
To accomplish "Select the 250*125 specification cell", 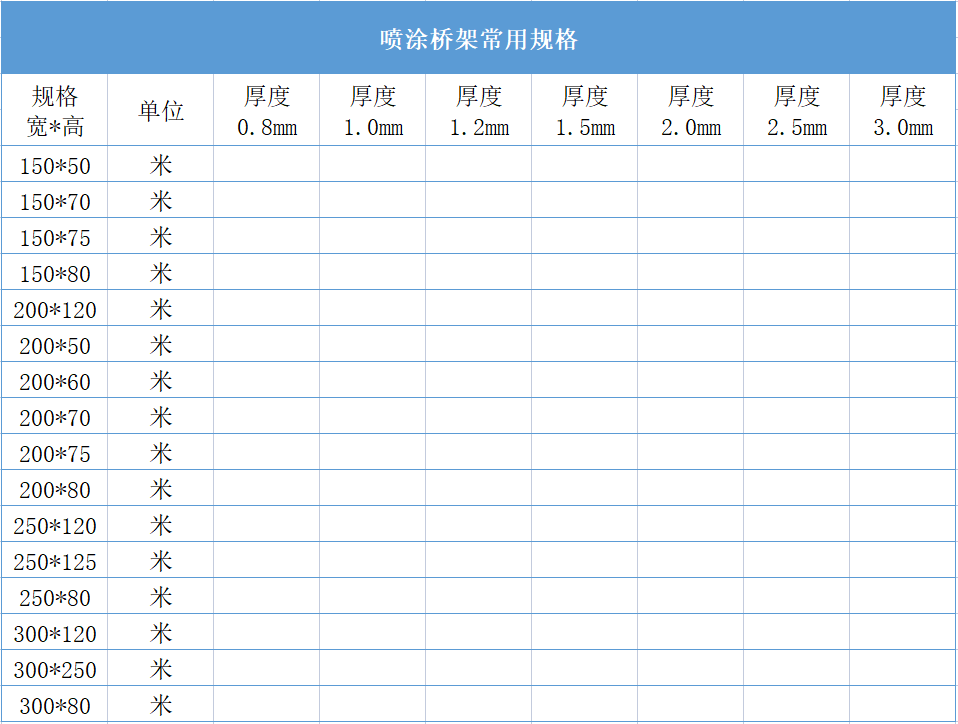I will pos(55,561).
